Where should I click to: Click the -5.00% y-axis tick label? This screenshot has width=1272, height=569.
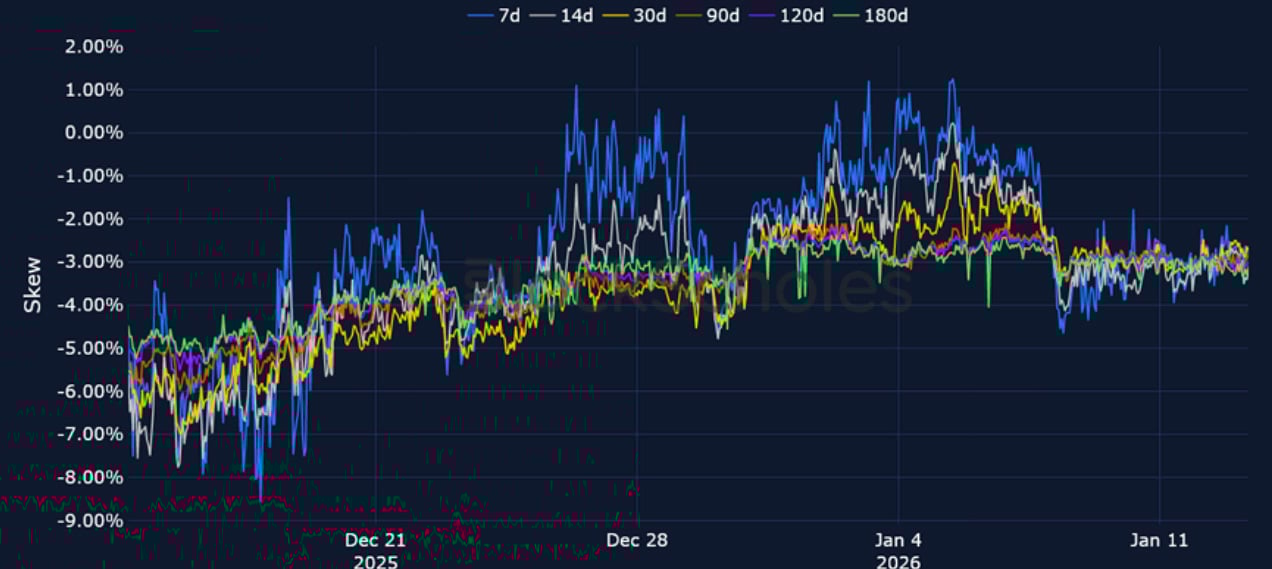click(x=93, y=348)
